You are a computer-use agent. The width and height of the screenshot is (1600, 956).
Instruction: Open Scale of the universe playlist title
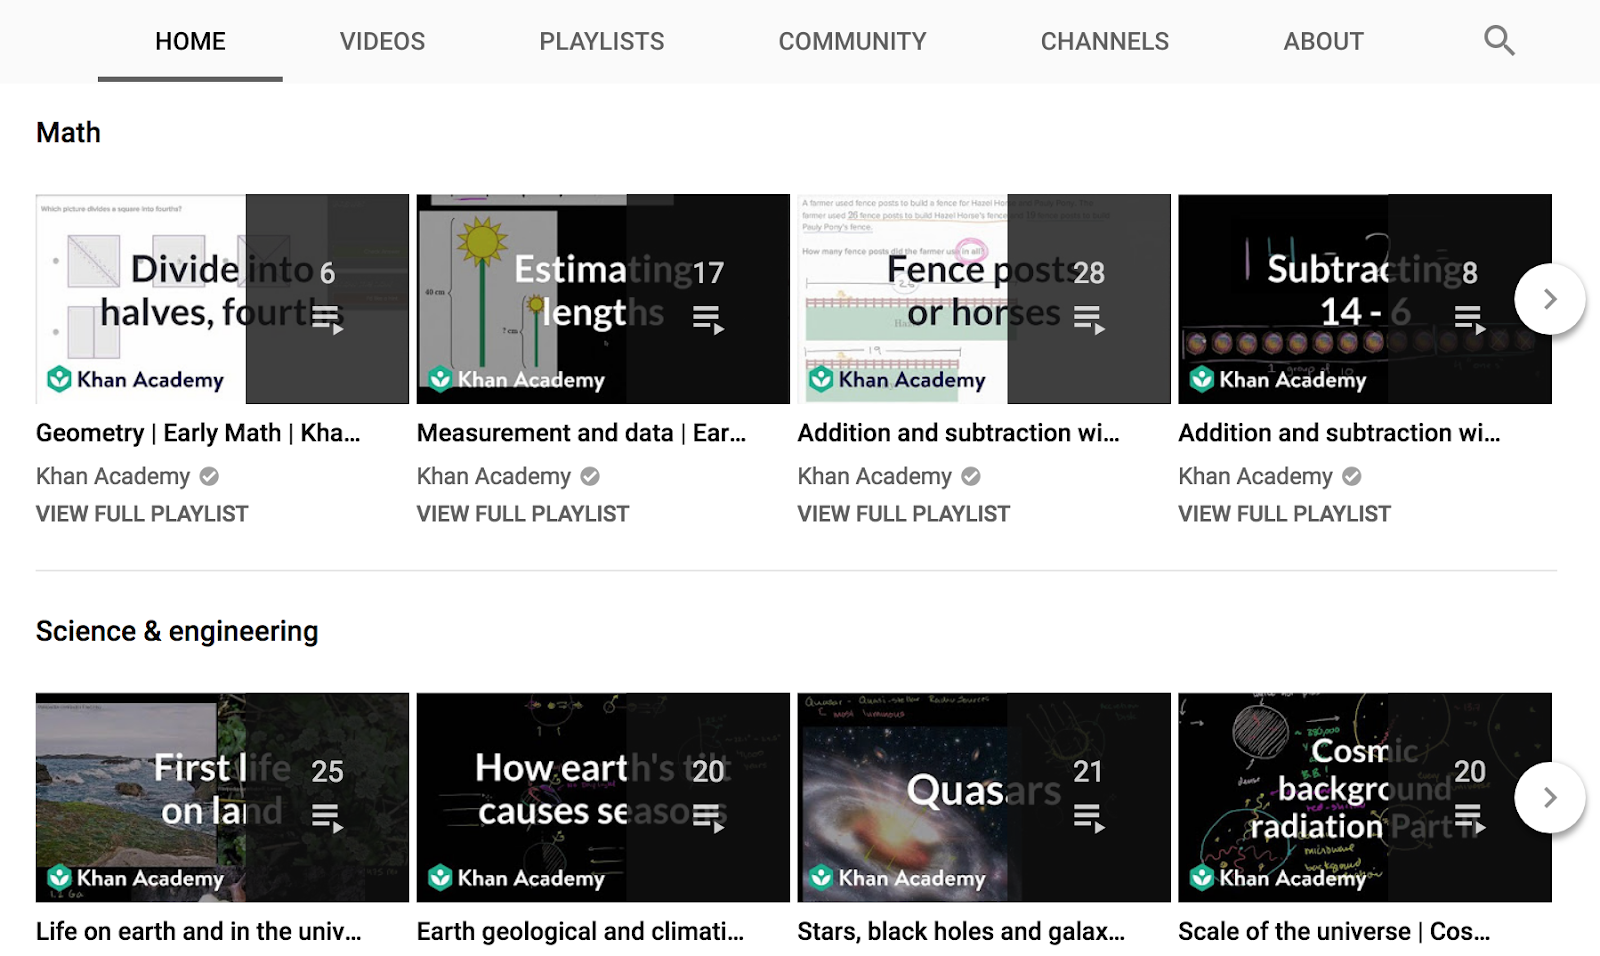[x=1335, y=932]
